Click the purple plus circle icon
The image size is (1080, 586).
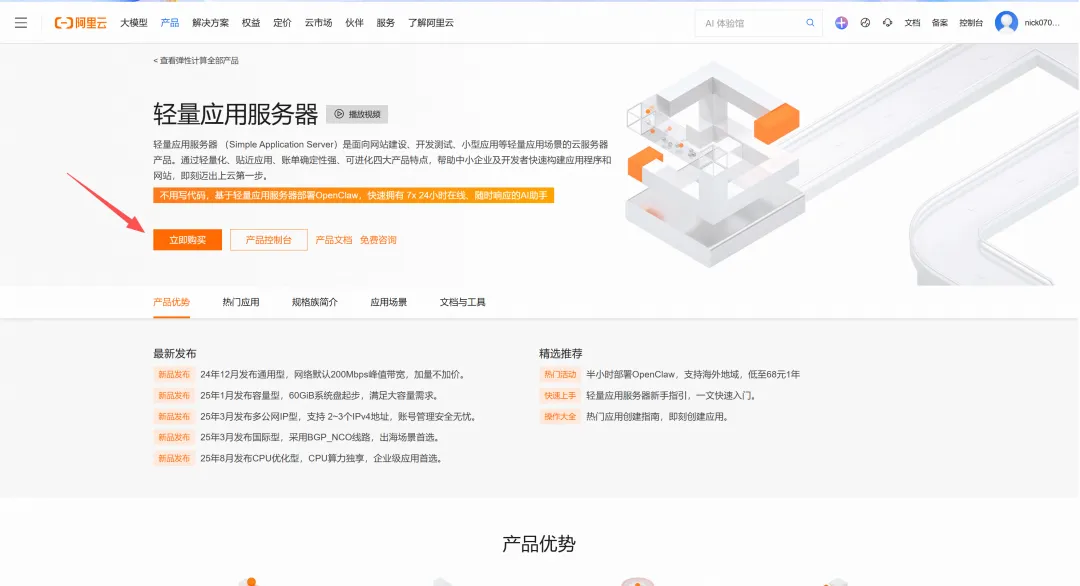tap(841, 23)
